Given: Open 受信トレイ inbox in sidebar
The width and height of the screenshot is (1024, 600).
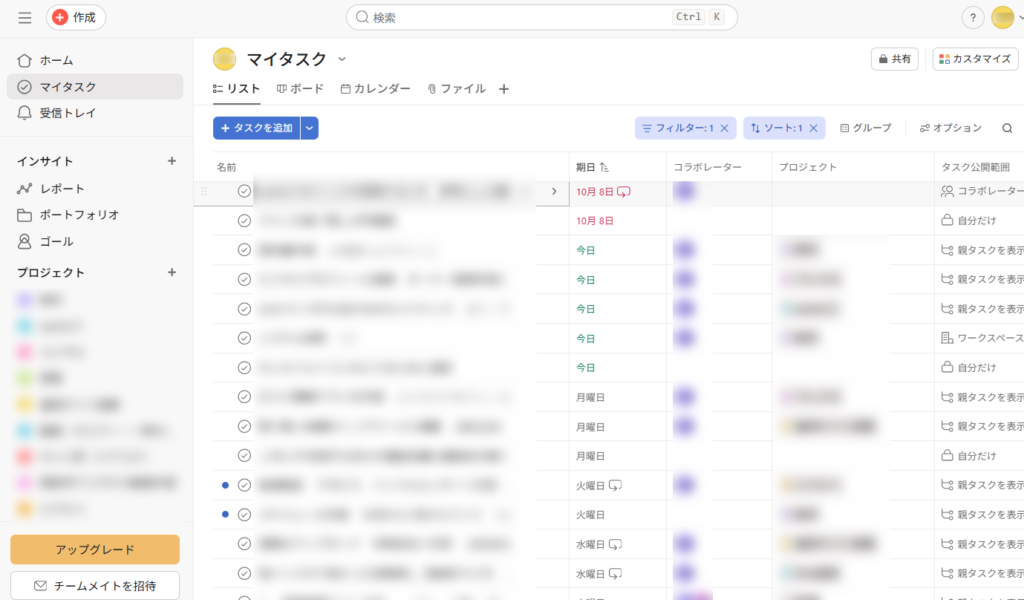Looking at the screenshot, I should tap(68, 113).
